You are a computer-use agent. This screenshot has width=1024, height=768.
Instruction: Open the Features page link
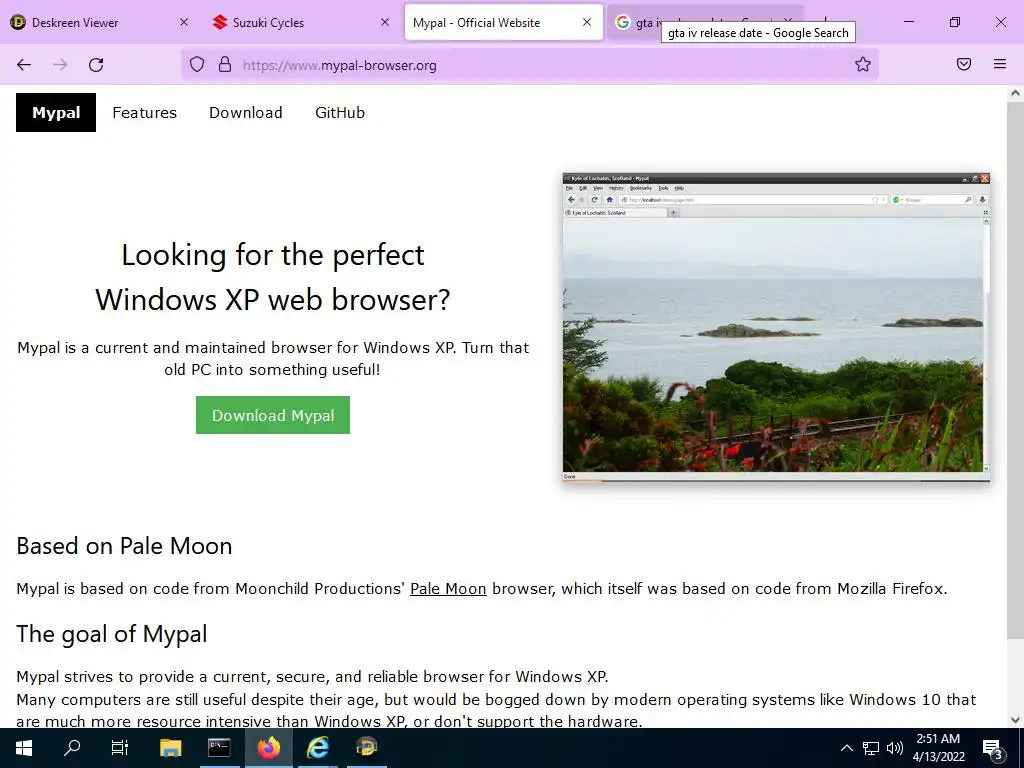pyautogui.click(x=144, y=112)
